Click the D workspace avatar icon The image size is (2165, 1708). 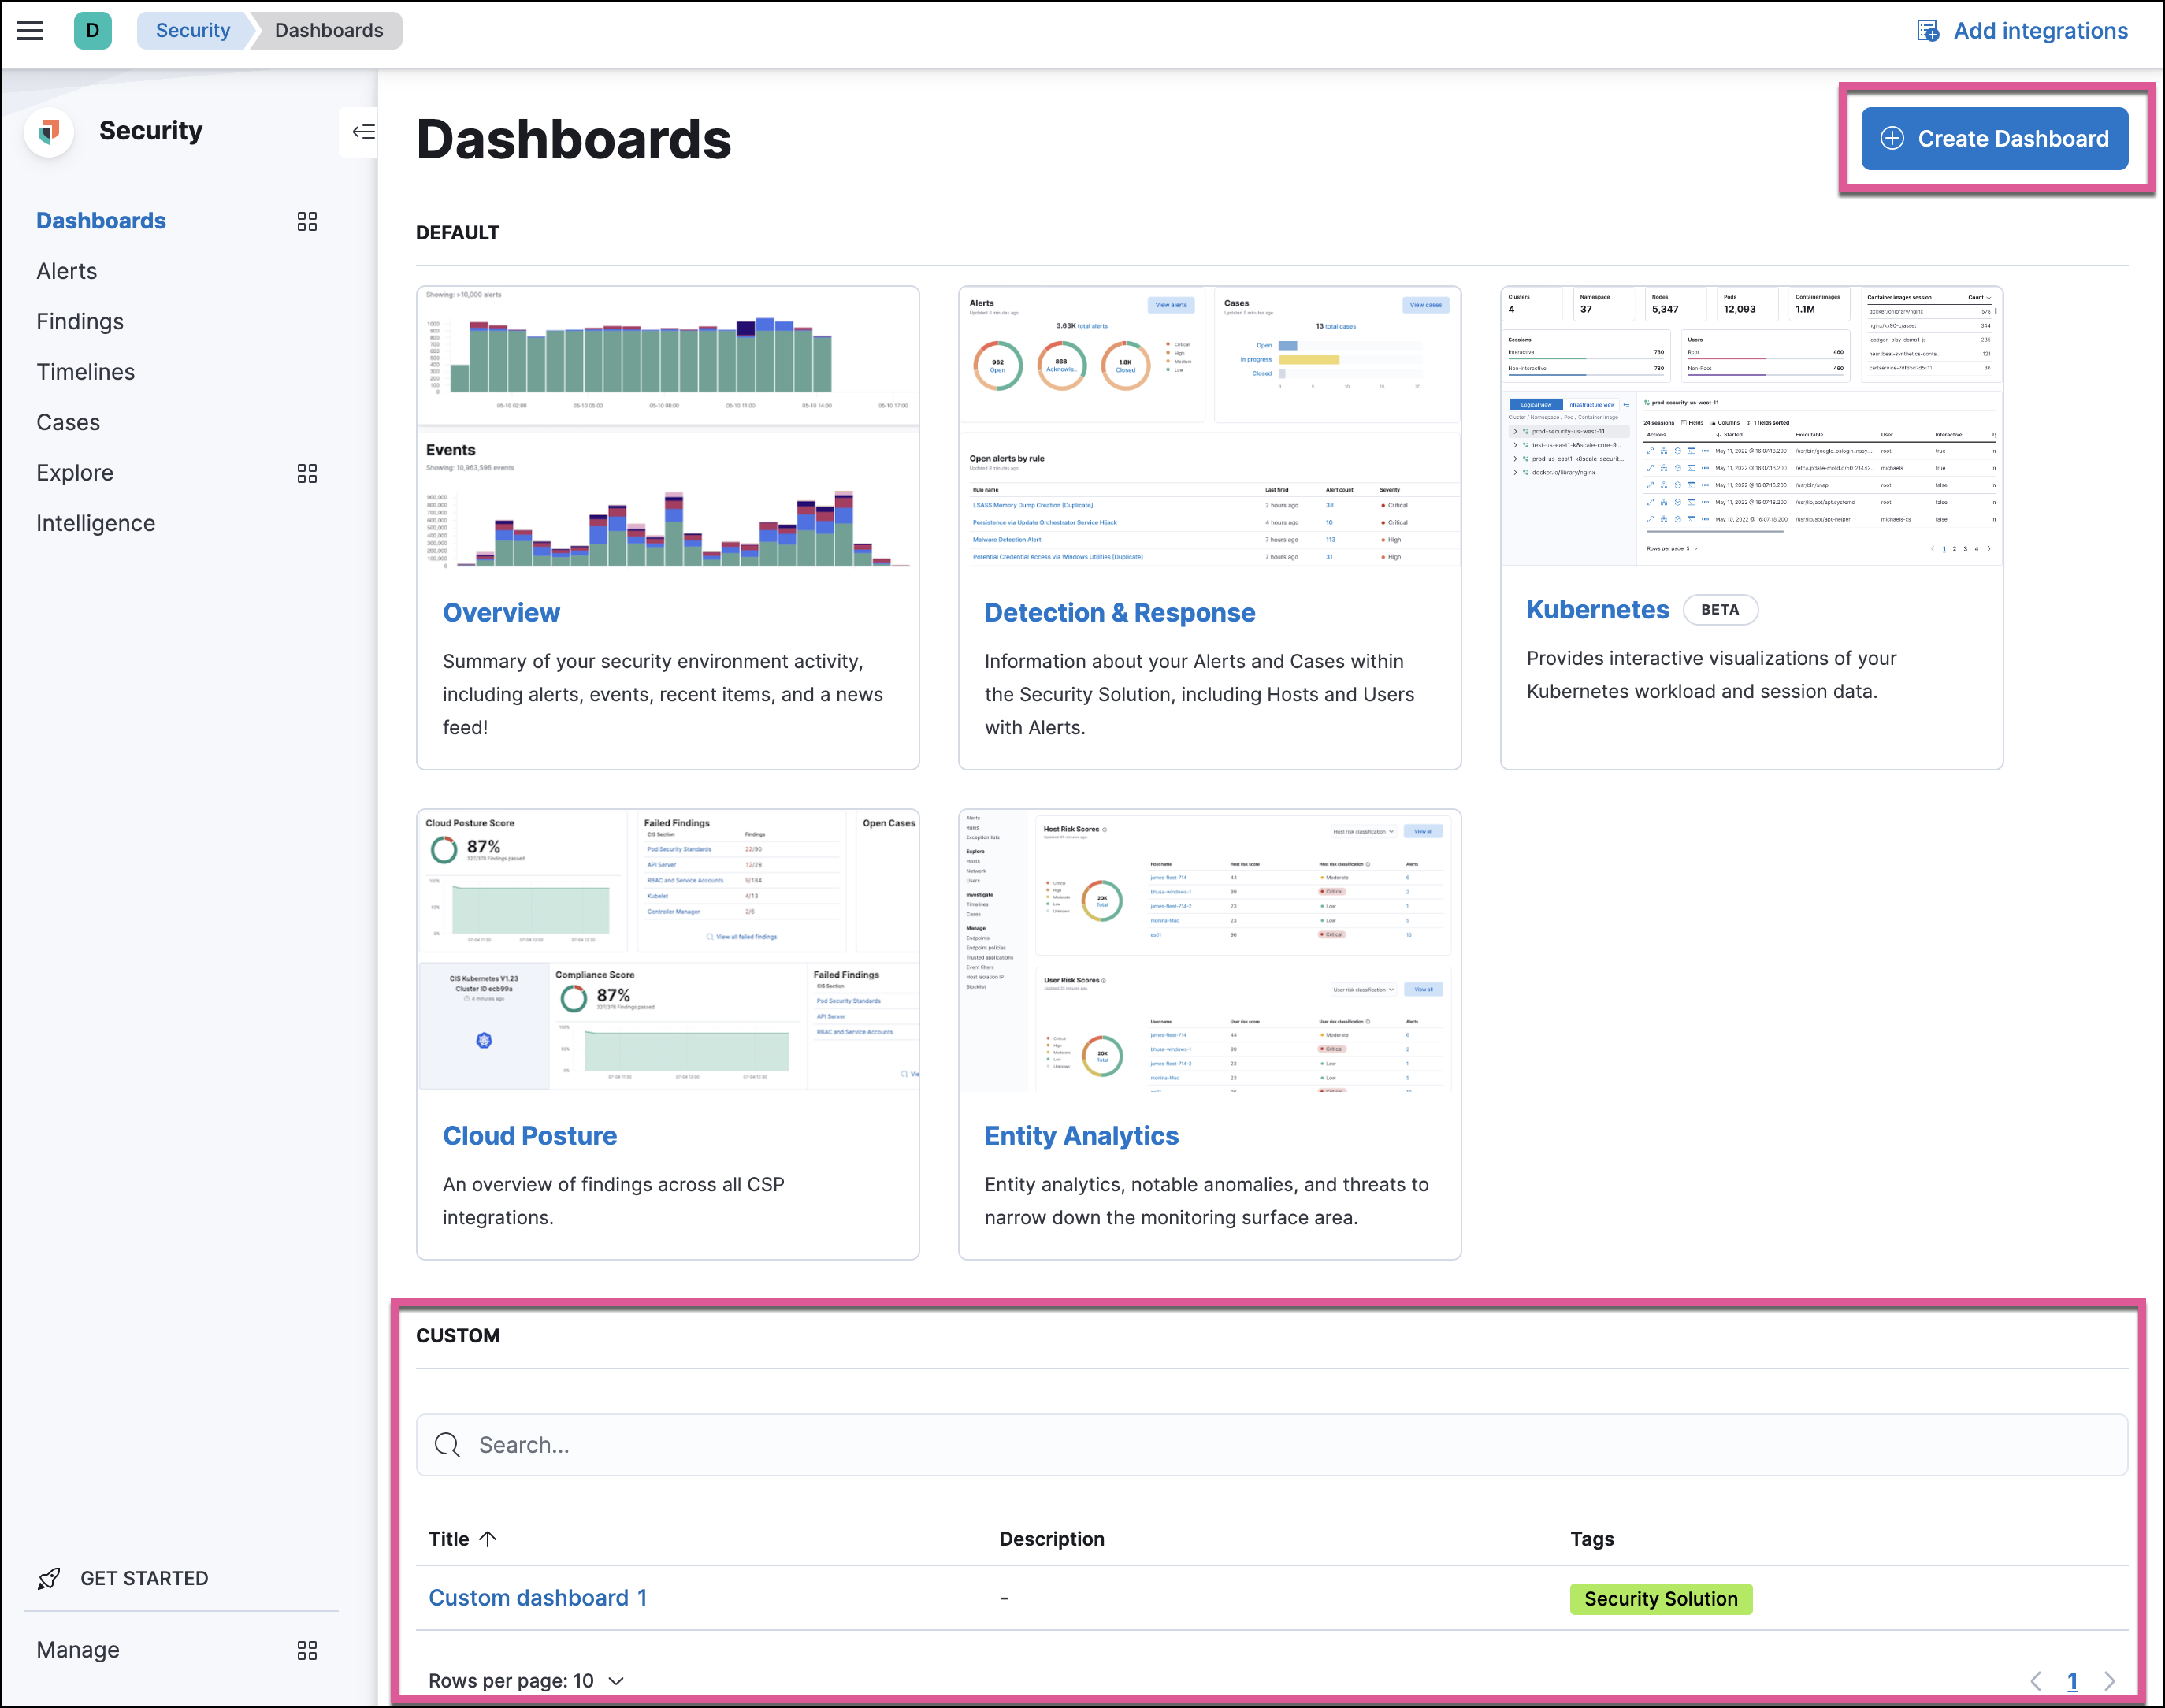click(92, 30)
